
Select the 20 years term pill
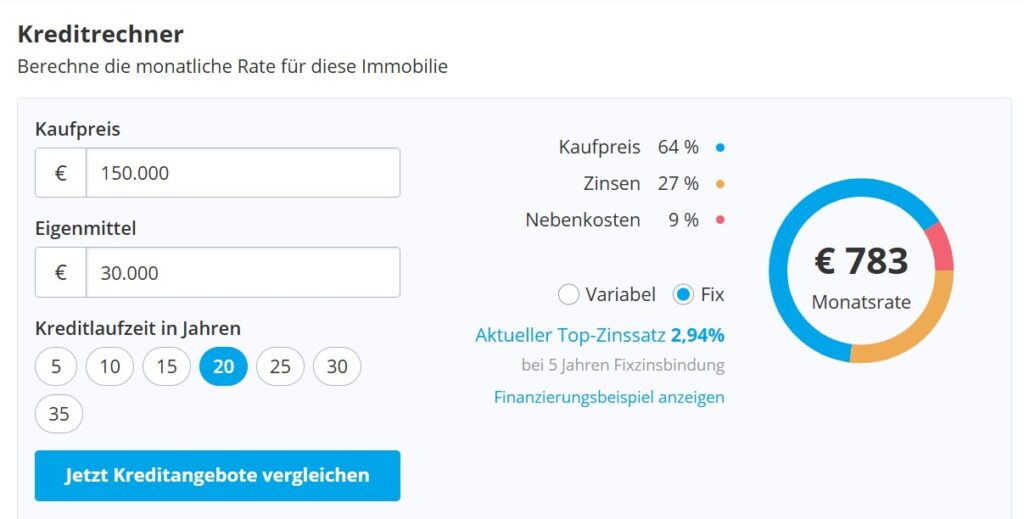pos(224,367)
